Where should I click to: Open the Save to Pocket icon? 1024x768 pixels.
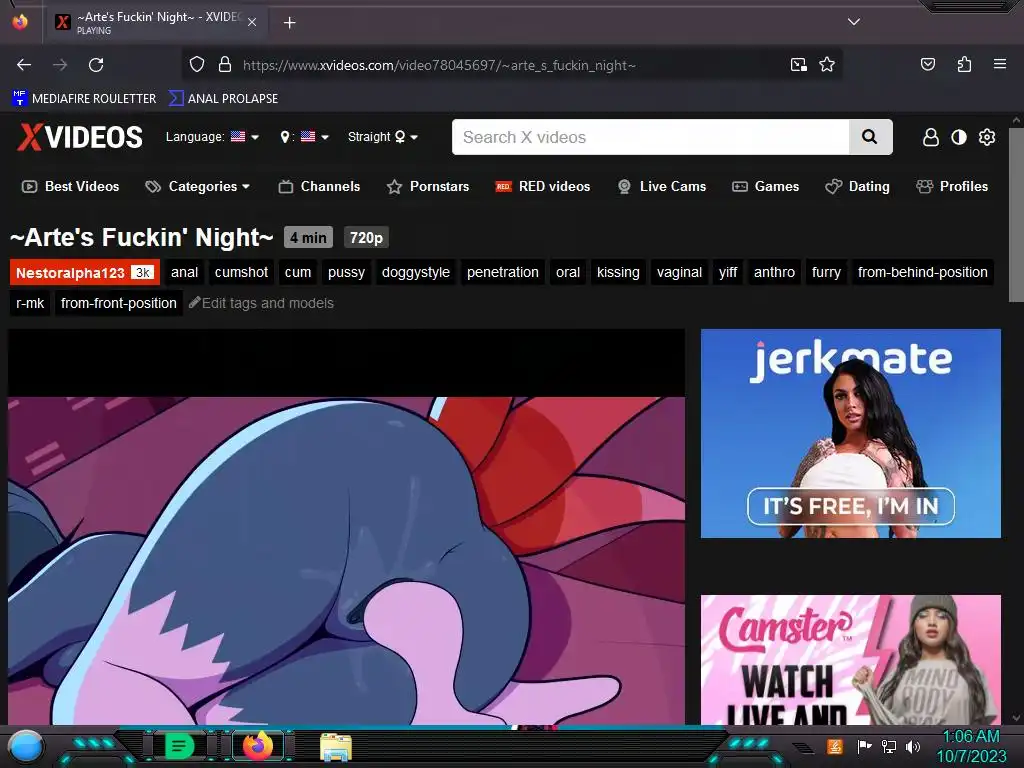pos(927,64)
